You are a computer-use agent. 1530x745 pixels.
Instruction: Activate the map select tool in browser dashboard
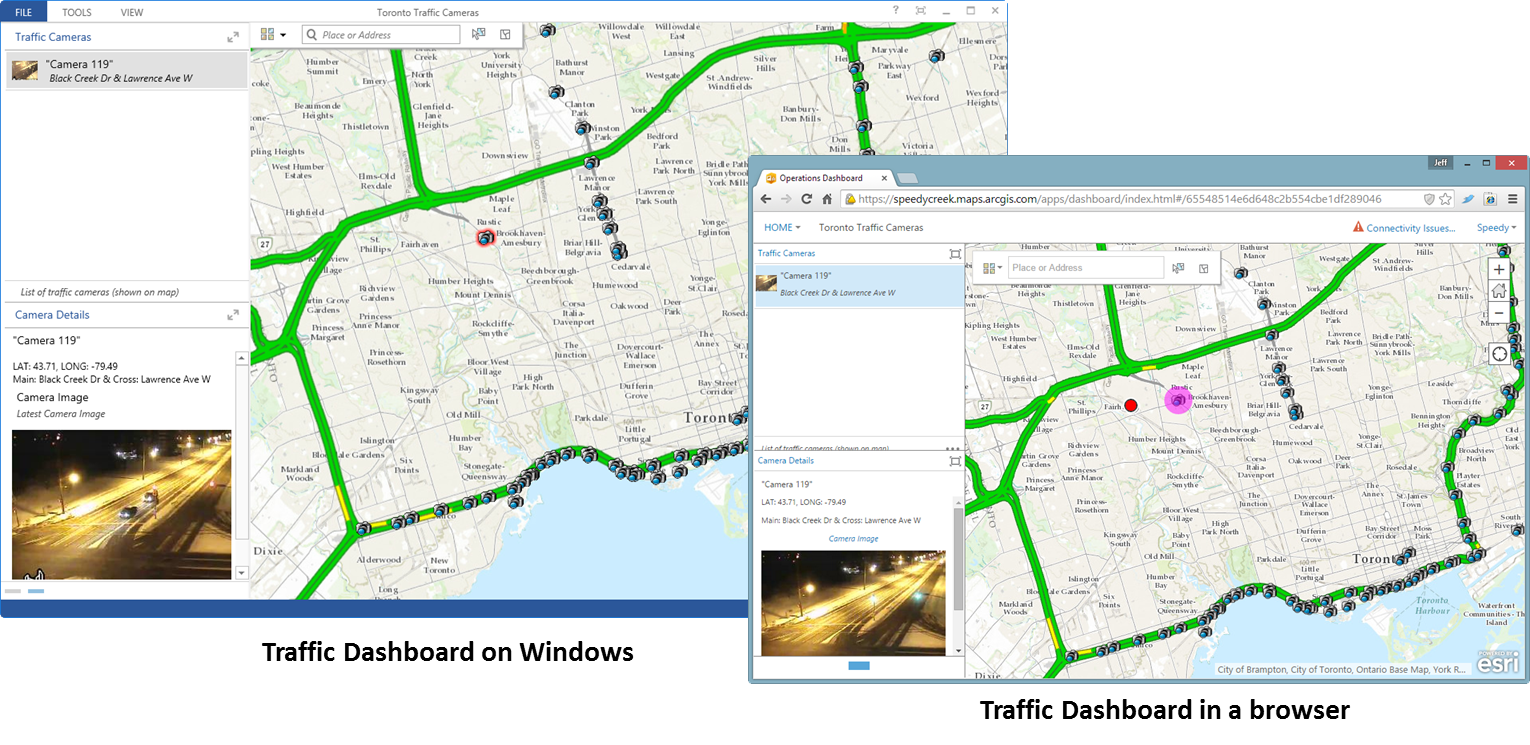pyautogui.click(x=1179, y=268)
